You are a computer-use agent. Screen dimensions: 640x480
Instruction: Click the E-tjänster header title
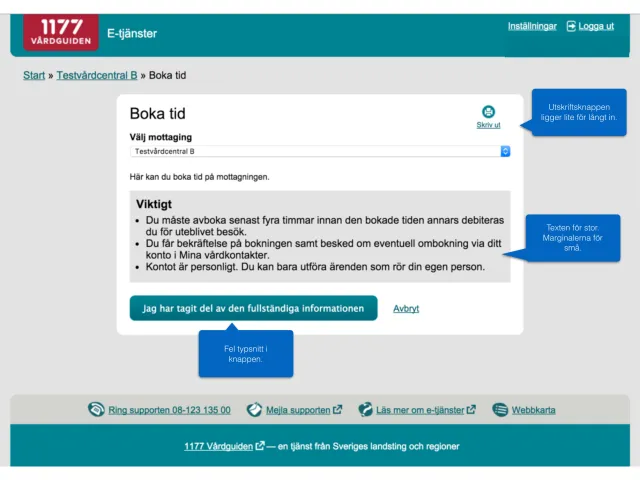[x=132, y=33]
